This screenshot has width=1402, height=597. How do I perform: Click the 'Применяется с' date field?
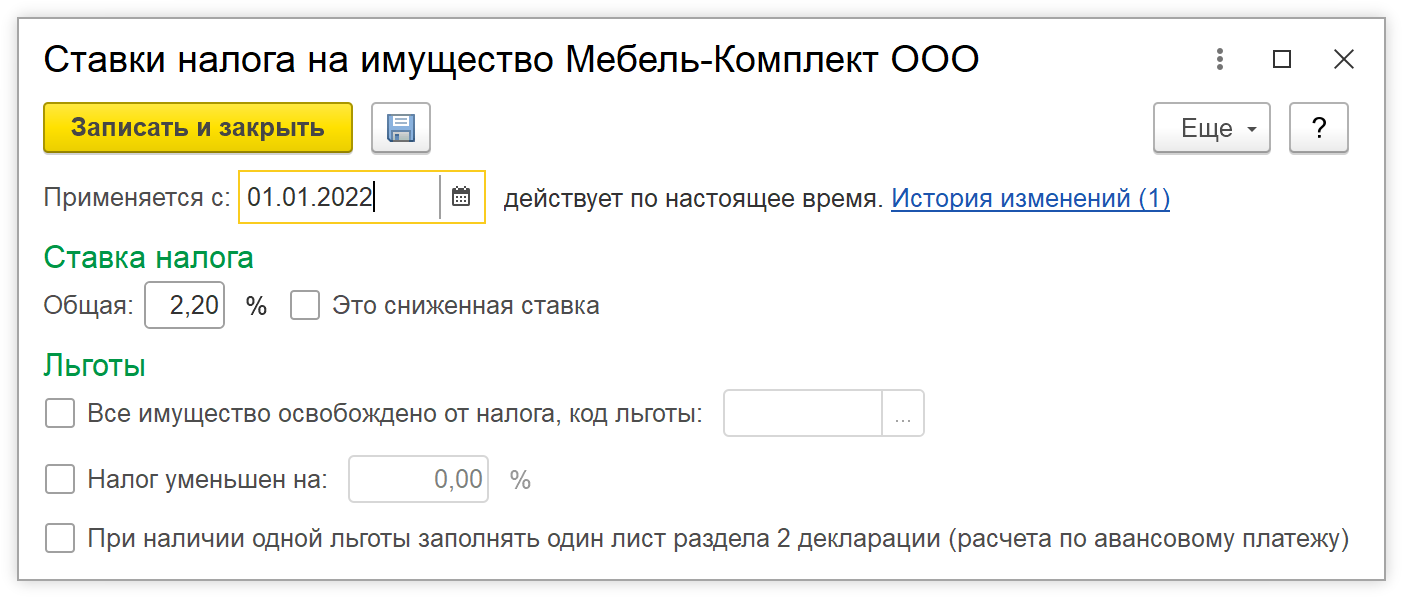tap(340, 197)
